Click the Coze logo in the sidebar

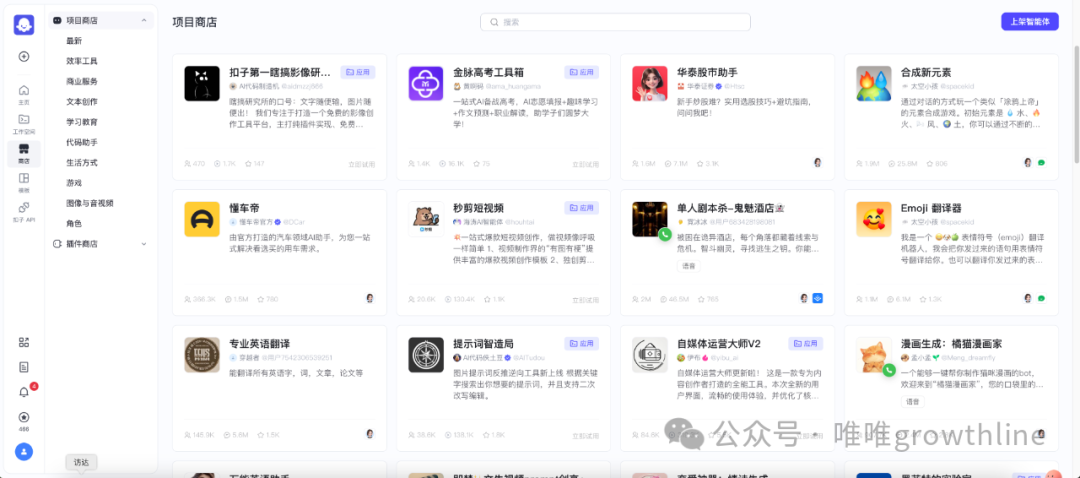[x=23, y=25]
